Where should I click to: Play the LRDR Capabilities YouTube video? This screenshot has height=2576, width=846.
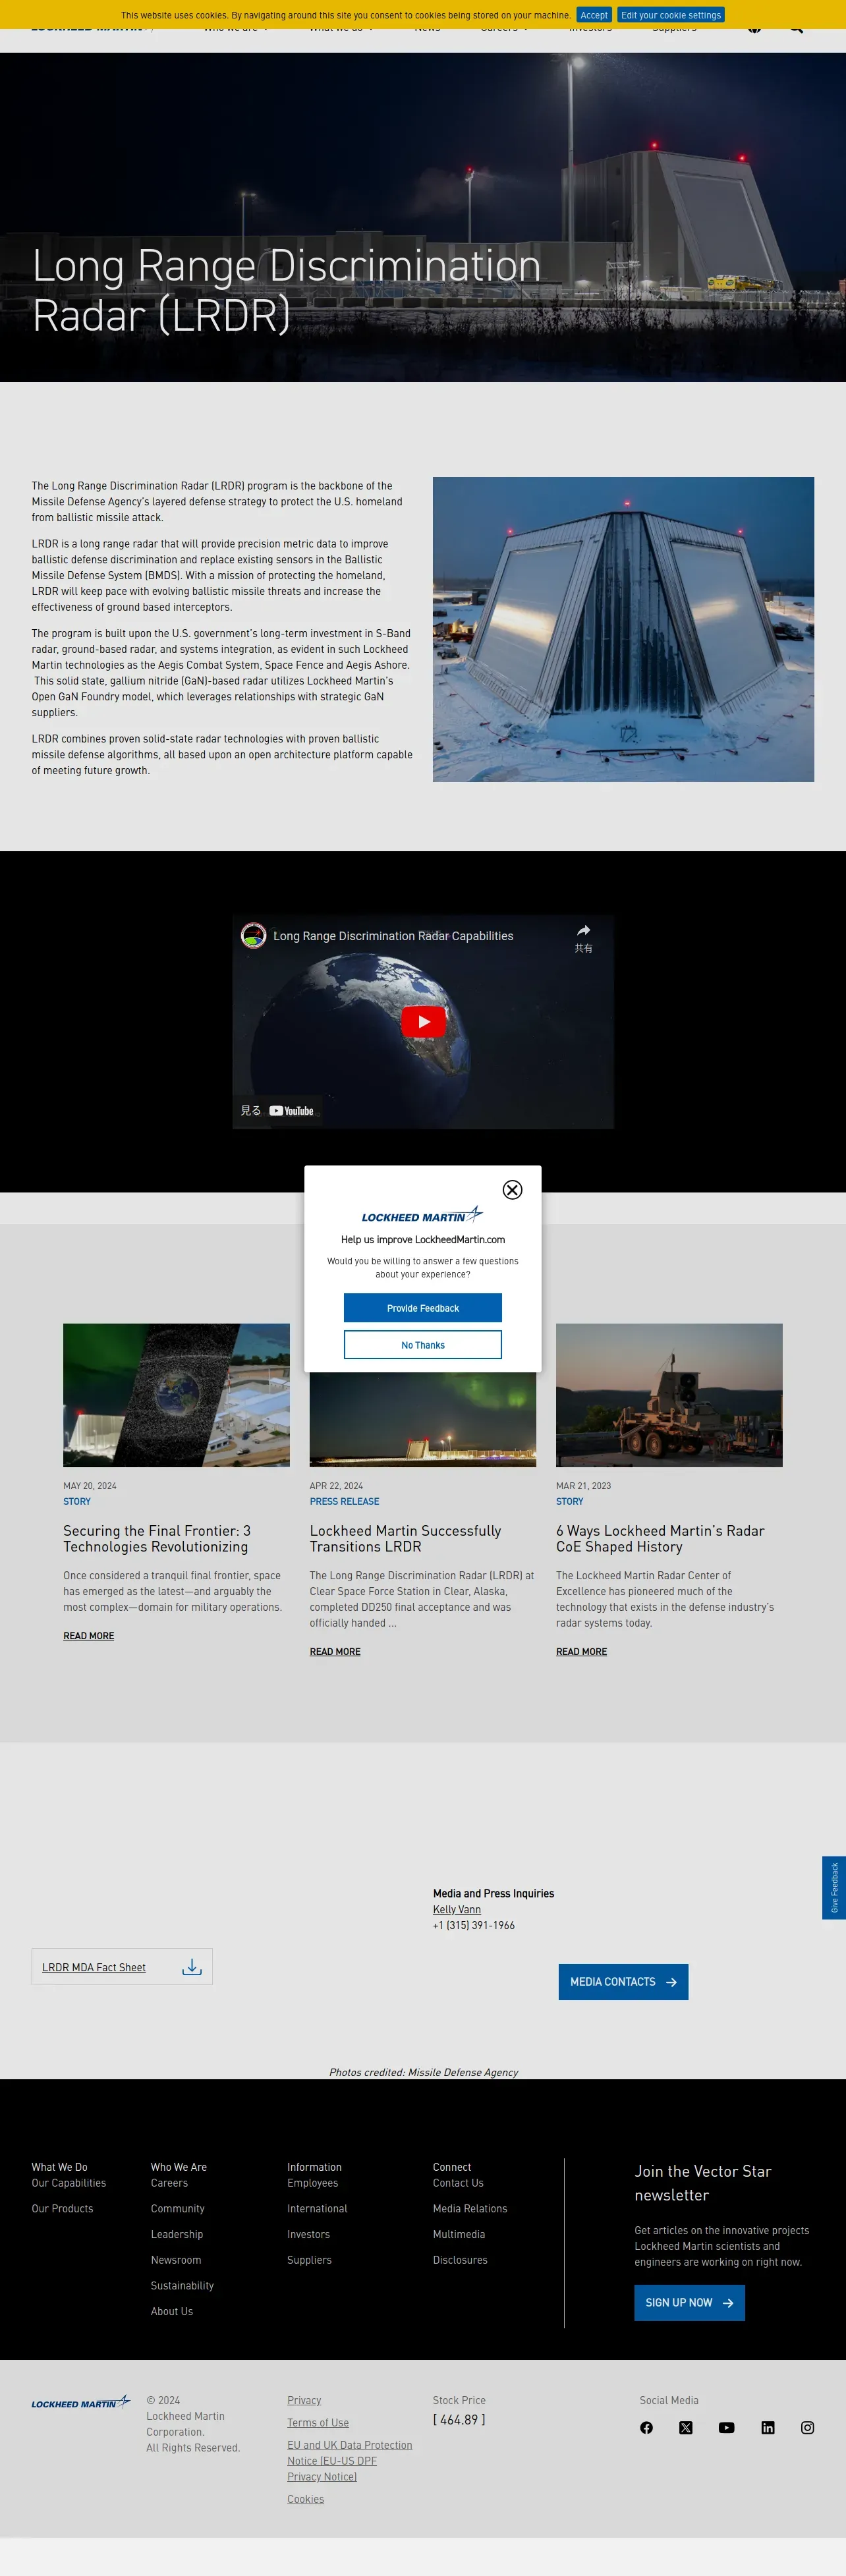(423, 1021)
